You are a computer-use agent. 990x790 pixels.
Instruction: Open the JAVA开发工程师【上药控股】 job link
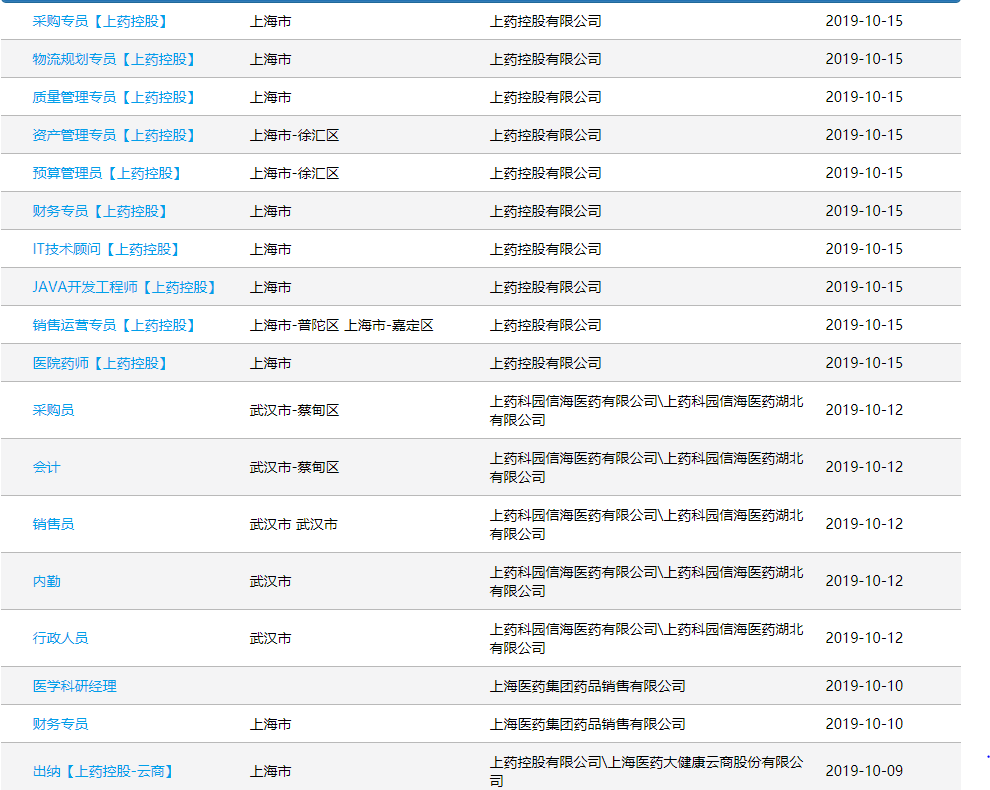click(124, 287)
